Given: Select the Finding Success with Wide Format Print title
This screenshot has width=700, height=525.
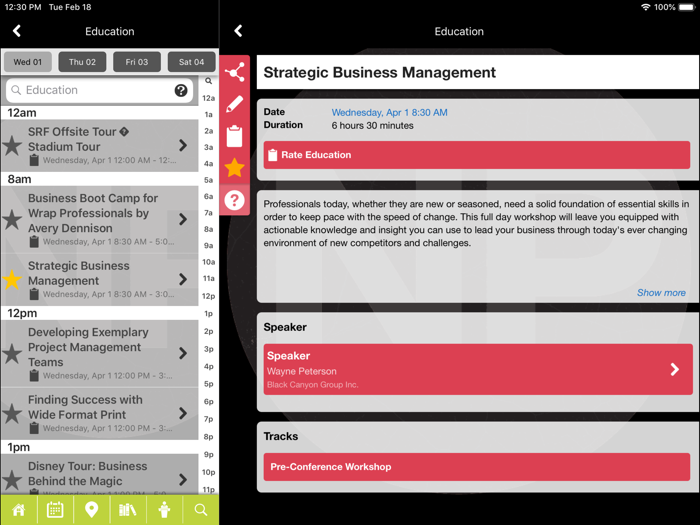Looking at the screenshot, I should (85, 407).
